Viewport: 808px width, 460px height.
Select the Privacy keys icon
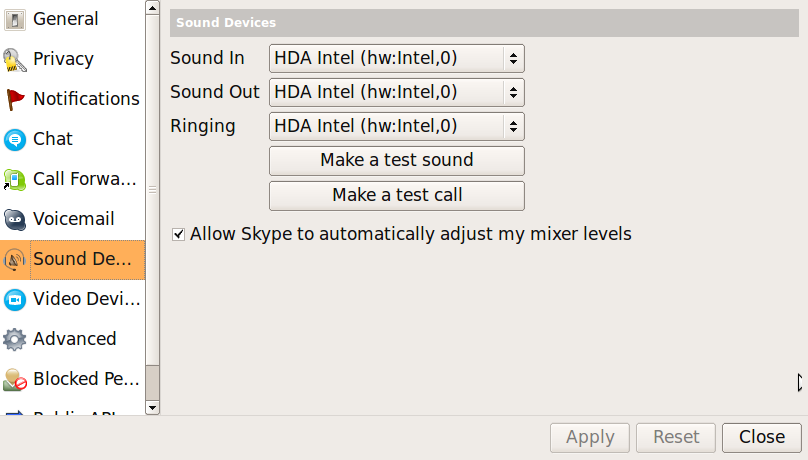tap(14, 60)
